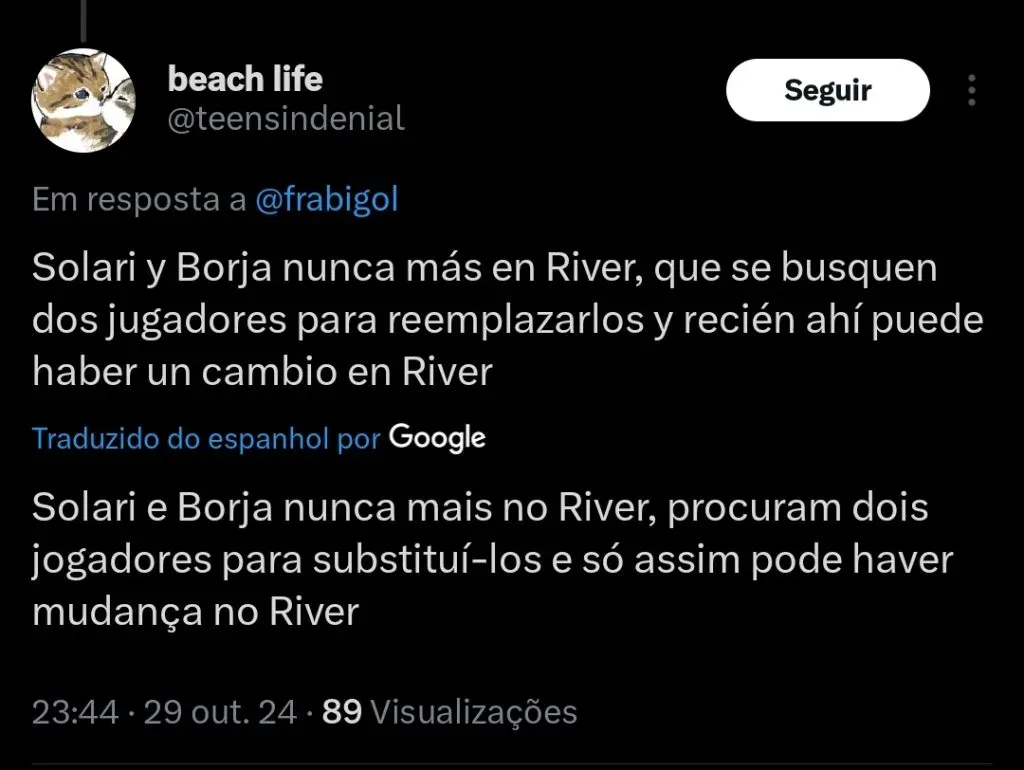Viewport: 1024px width, 770px height.
Task: Click the "beach life" display name
Action: click(245, 78)
